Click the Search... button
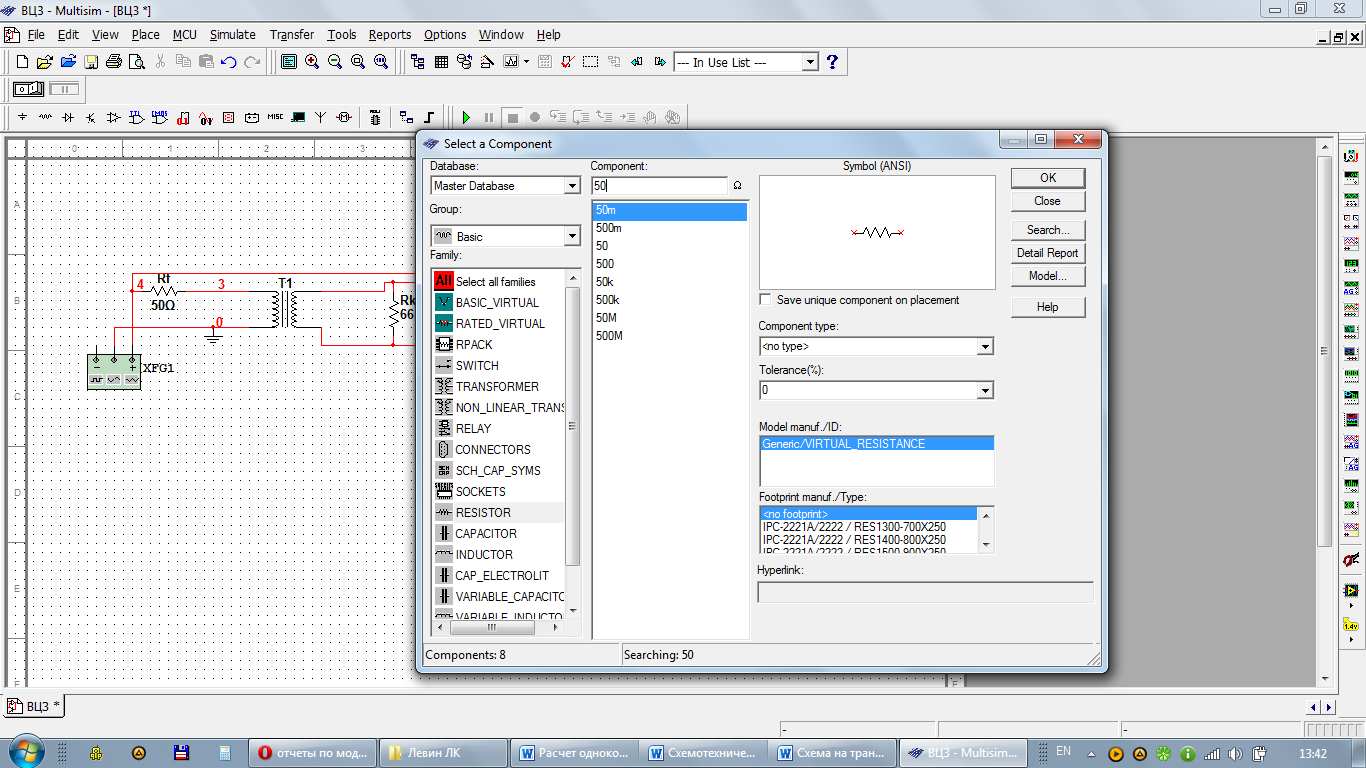Image resolution: width=1366 pixels, height=768 pixels. pyautogui.click(x=1047, y=230)
